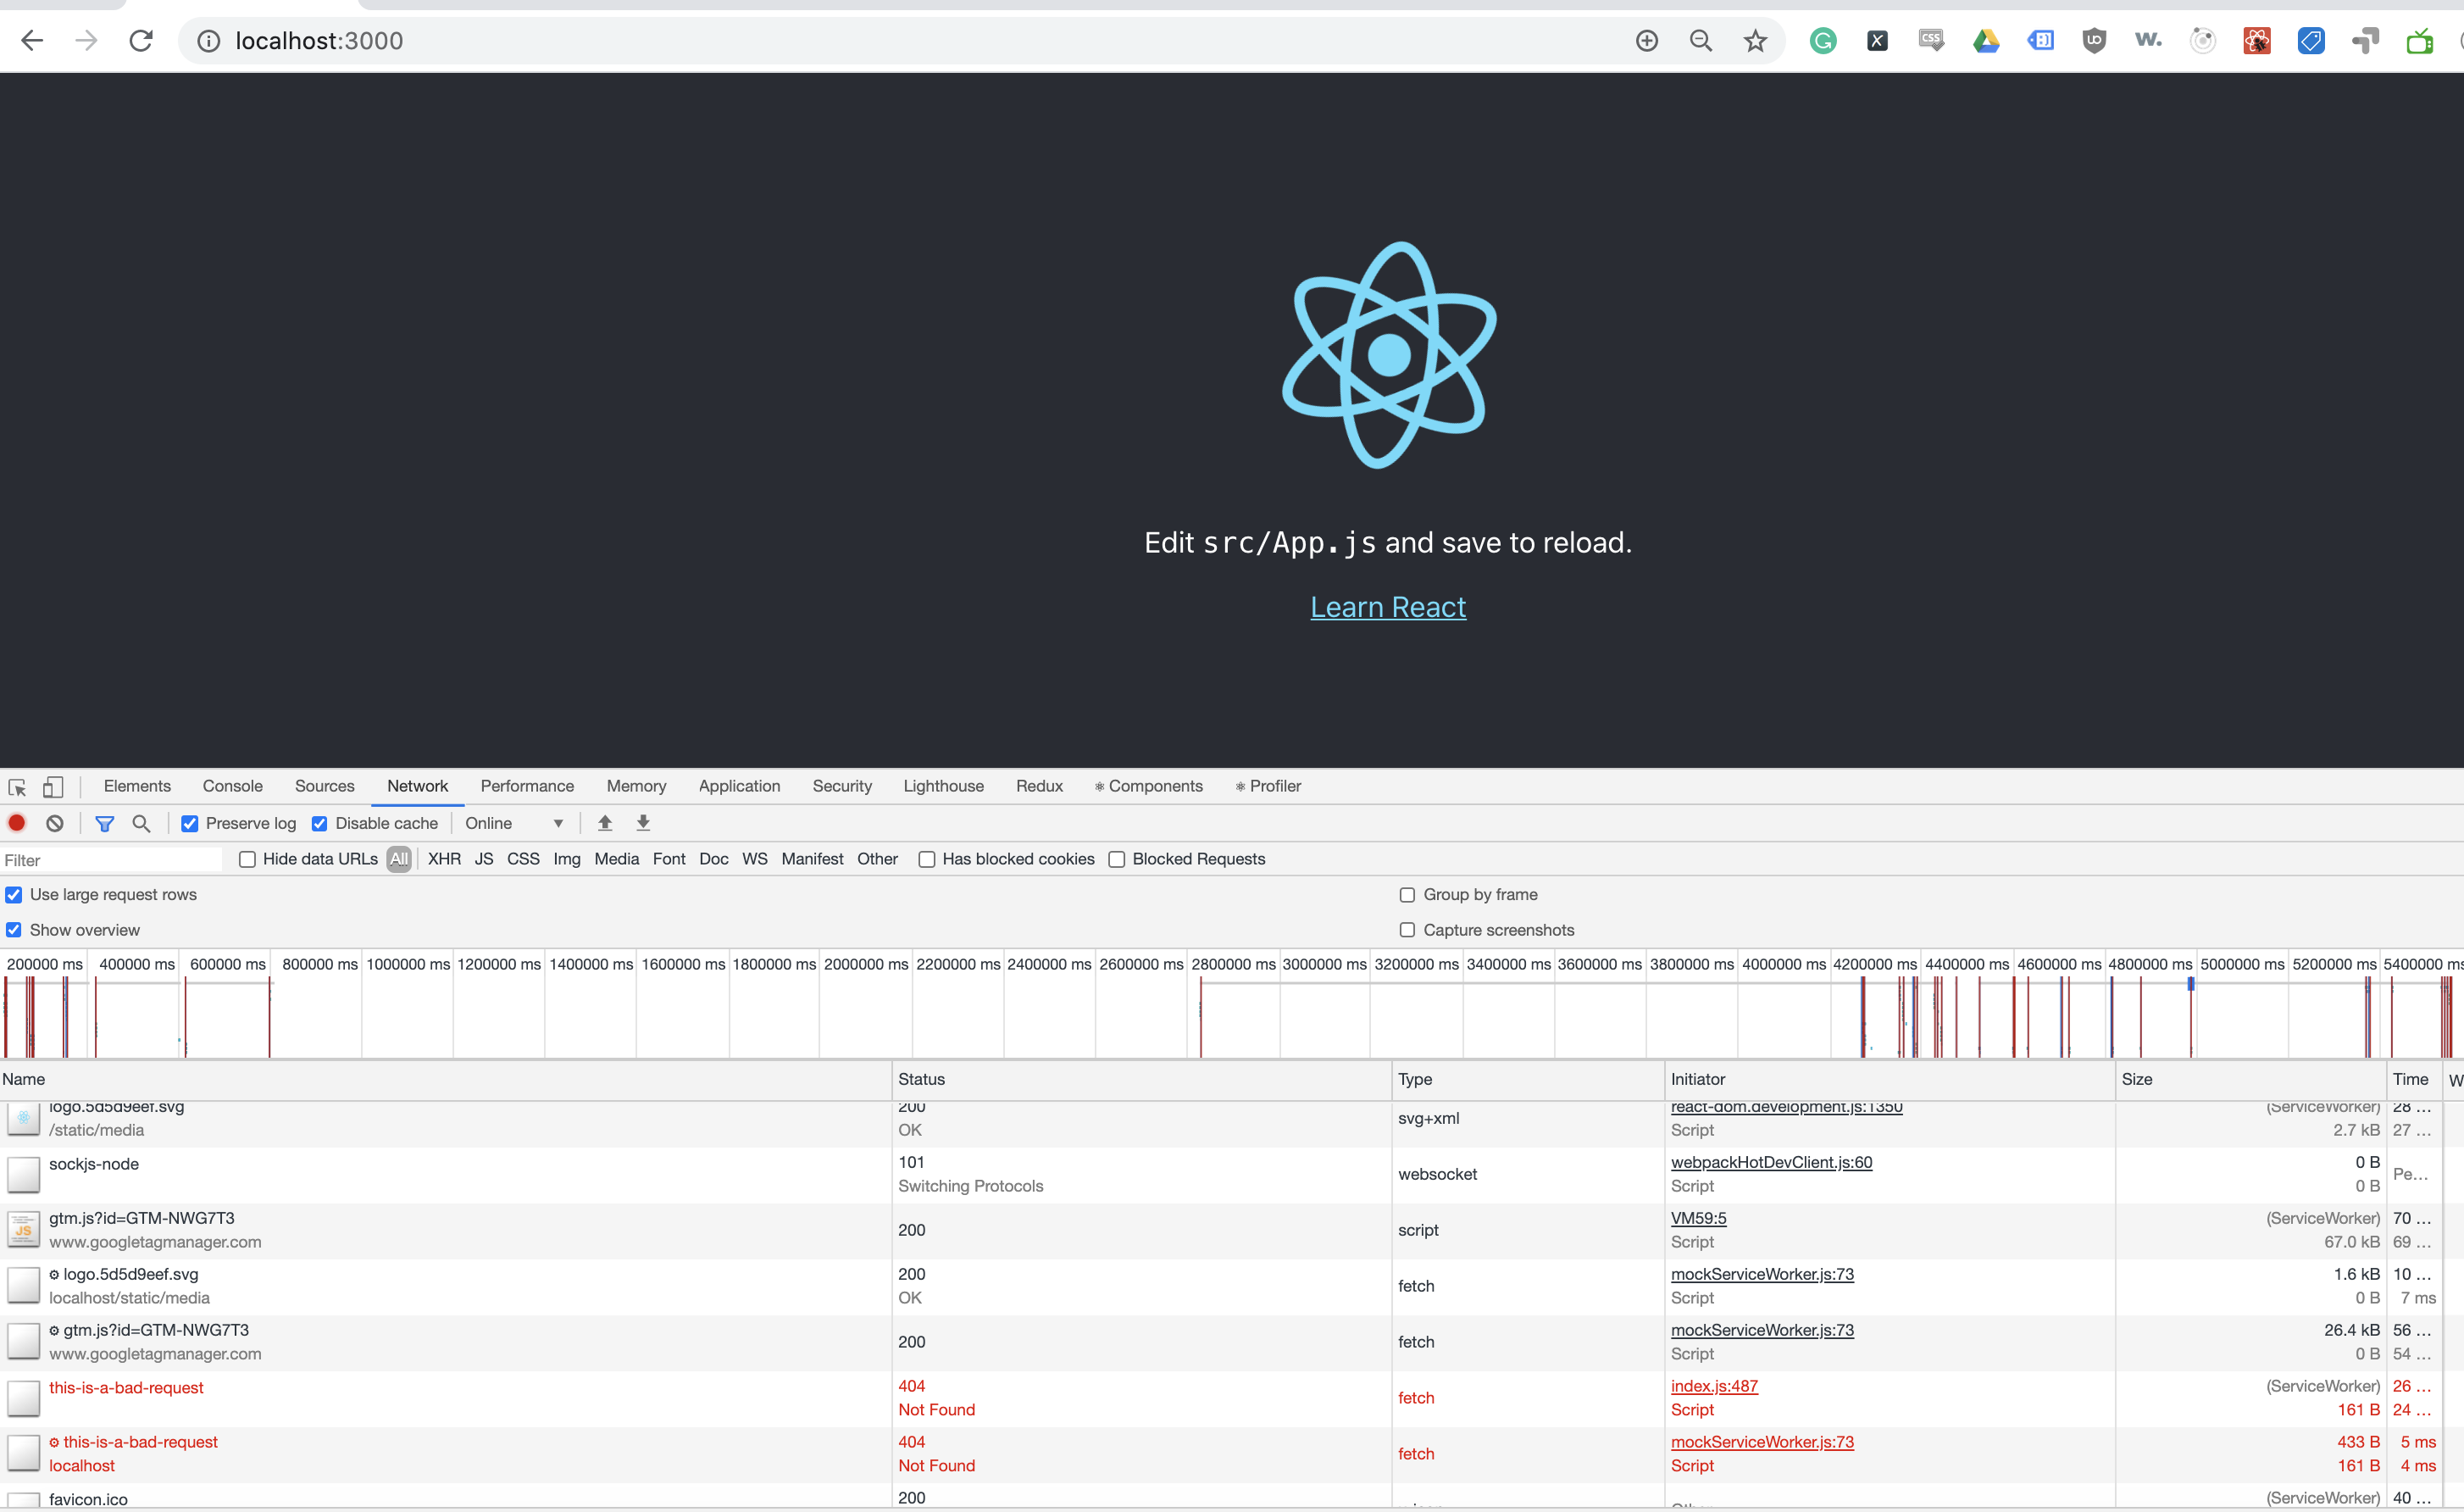Filter requests by JS
The height and width of the screenshot is (1512, 2464).
pos(484,859)
